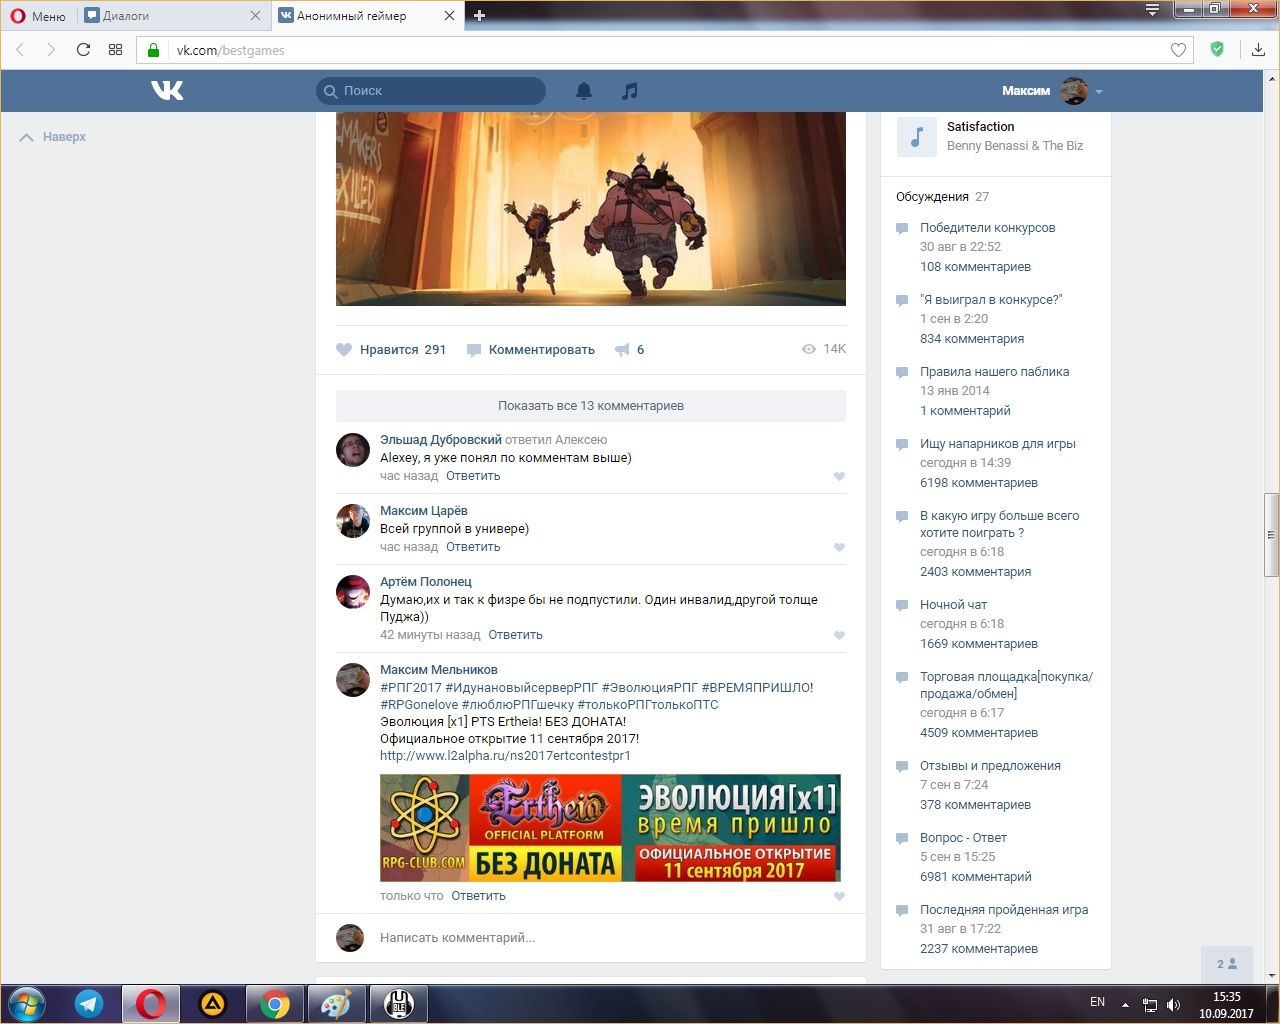Click the clock showing 15:35
This screenshot has height=1024, width=1280.
pos(1226,997)
